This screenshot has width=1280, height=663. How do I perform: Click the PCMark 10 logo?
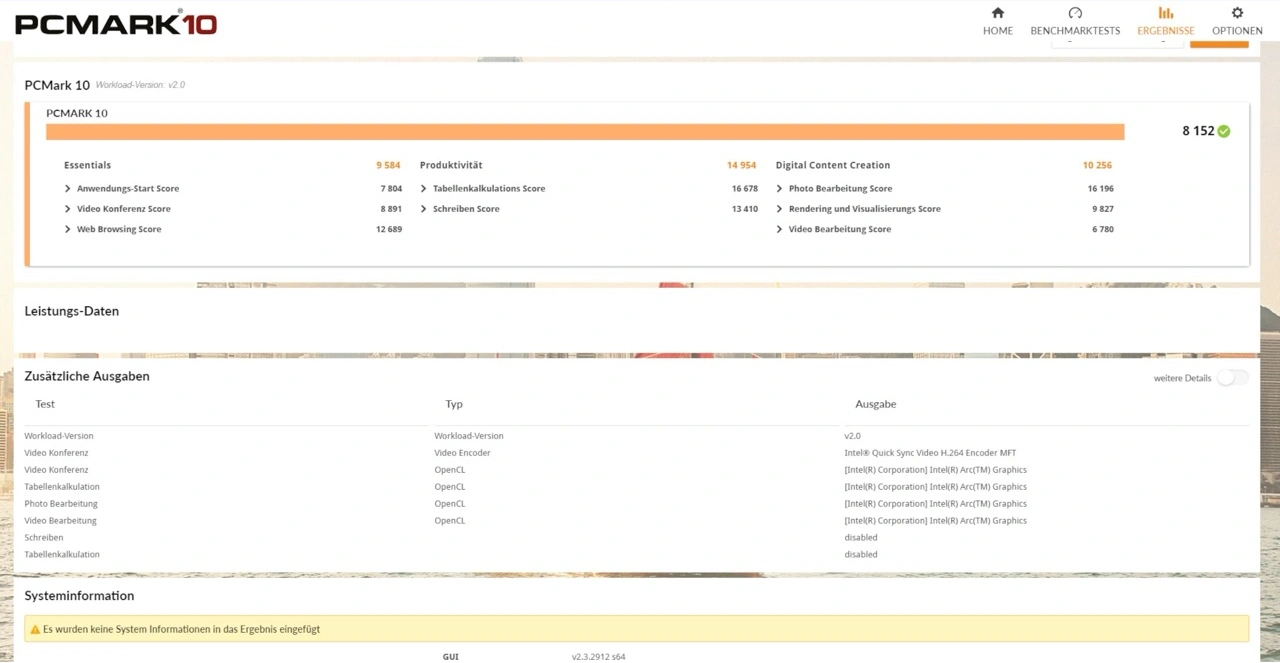[116, 23]
